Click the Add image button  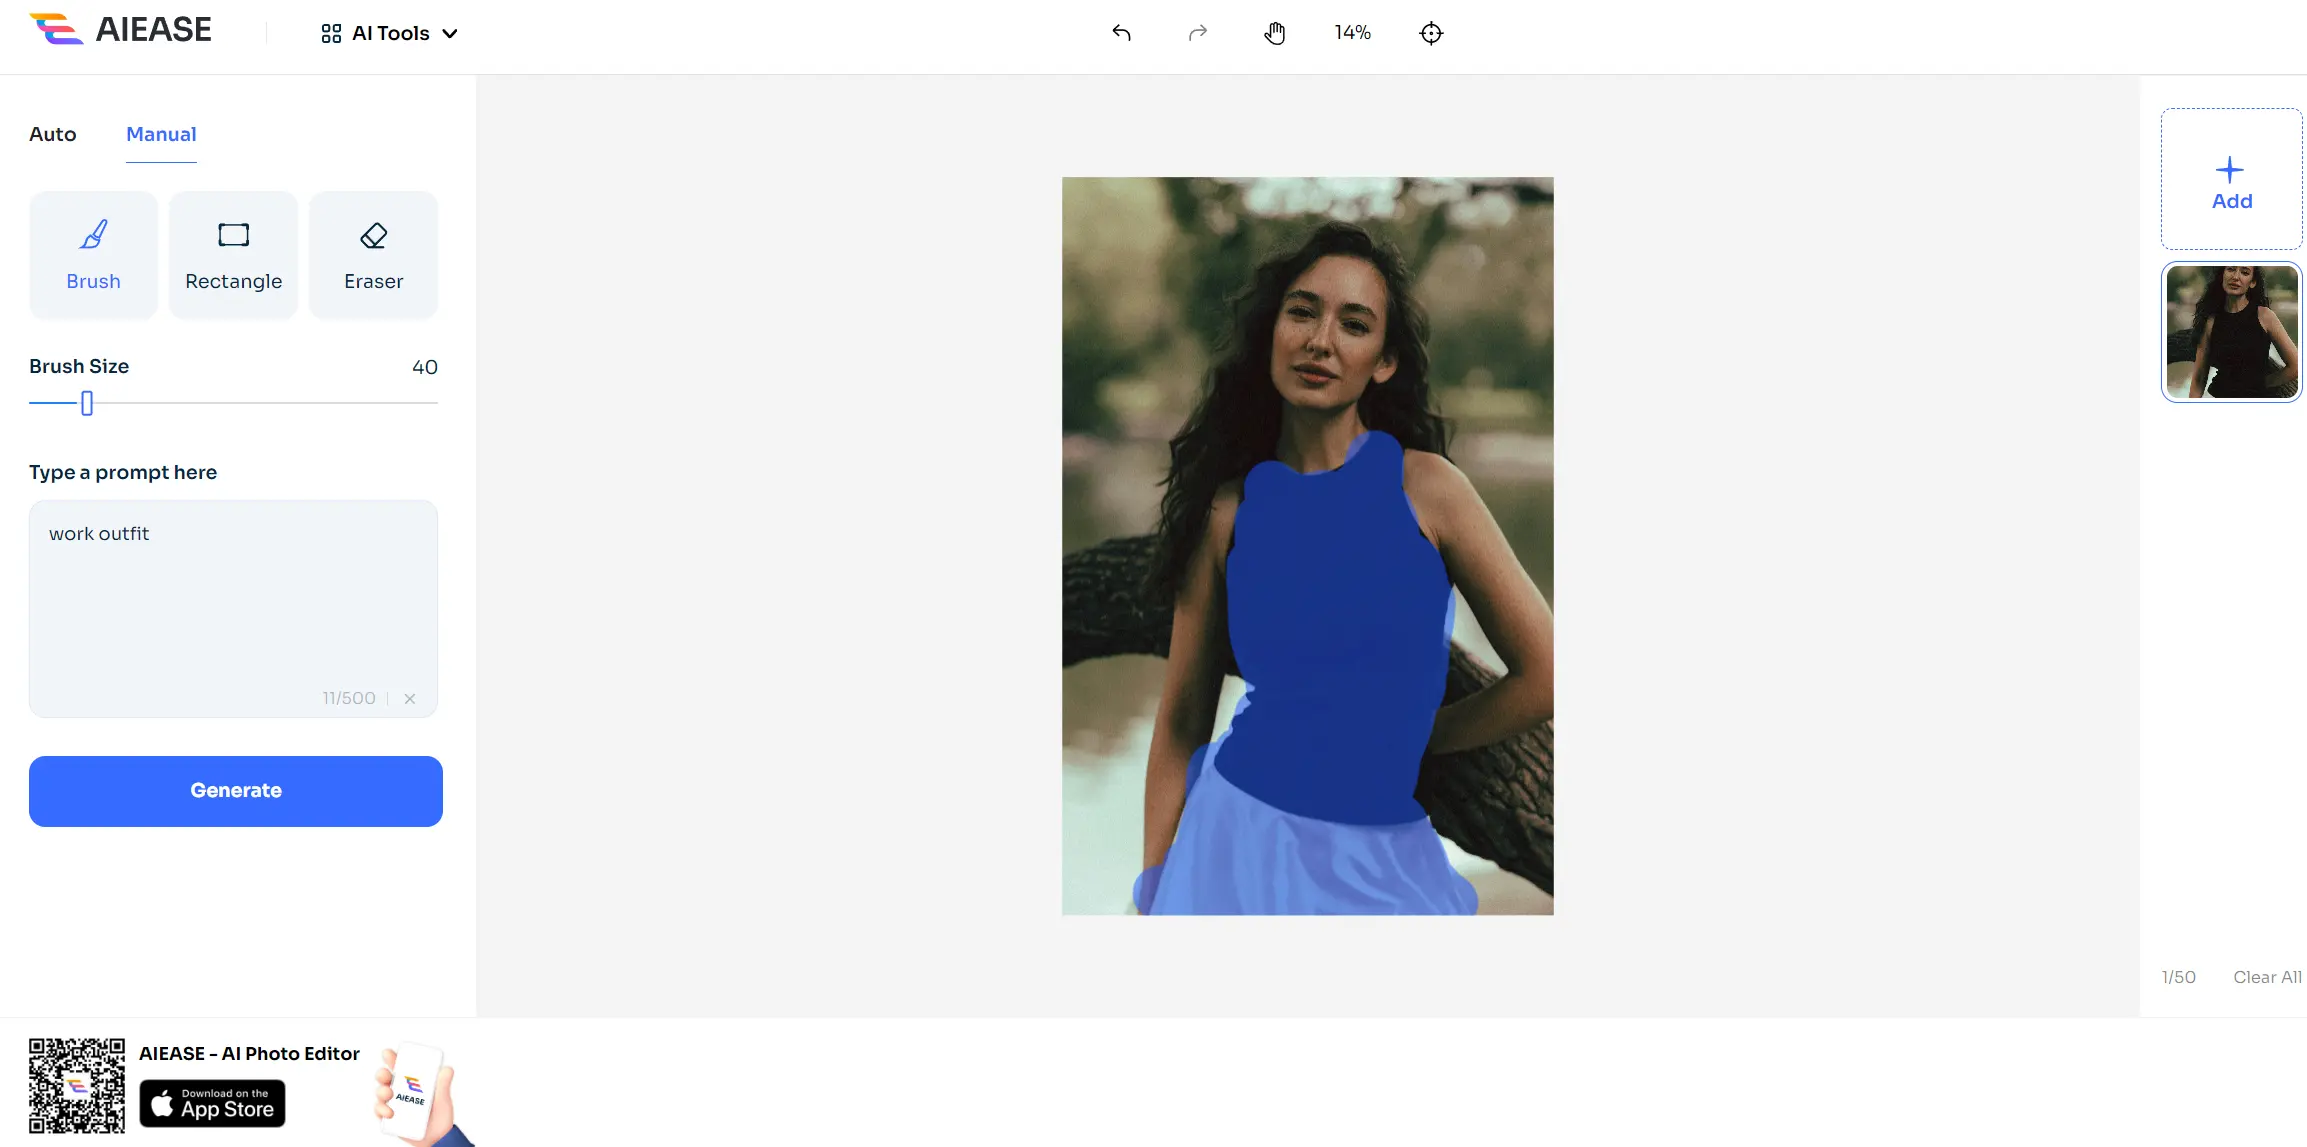click(x=2231, y=179)
